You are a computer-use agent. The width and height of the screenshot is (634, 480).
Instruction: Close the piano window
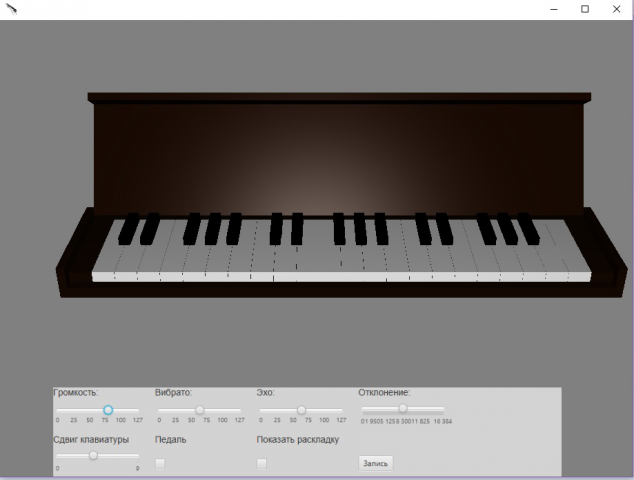pyautogui.click(x=616, y=9)
